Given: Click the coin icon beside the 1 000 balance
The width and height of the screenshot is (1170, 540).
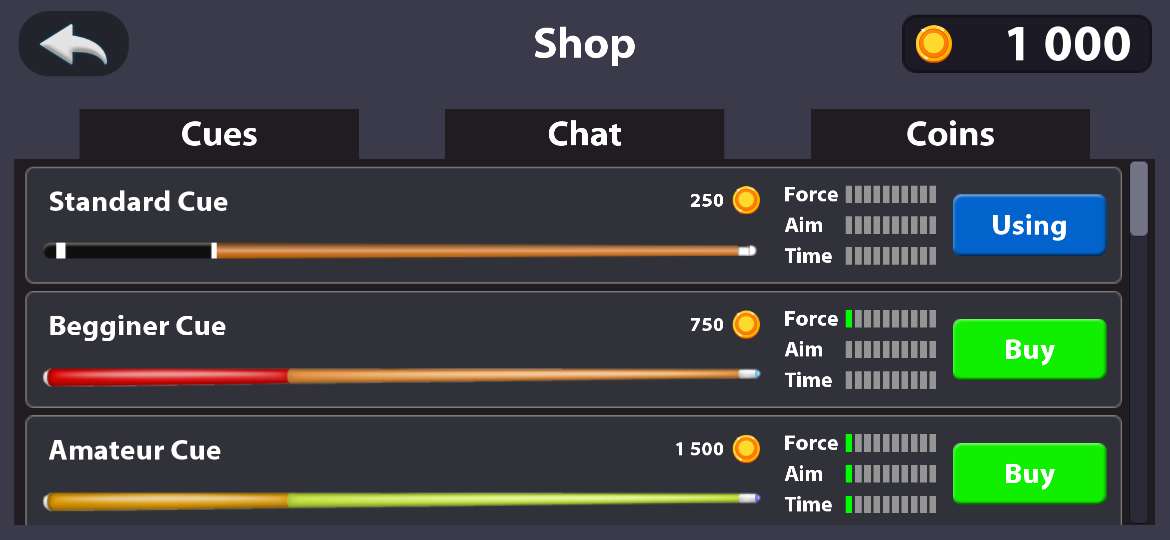Looking at the screenshot, I should tap(934, 44).
